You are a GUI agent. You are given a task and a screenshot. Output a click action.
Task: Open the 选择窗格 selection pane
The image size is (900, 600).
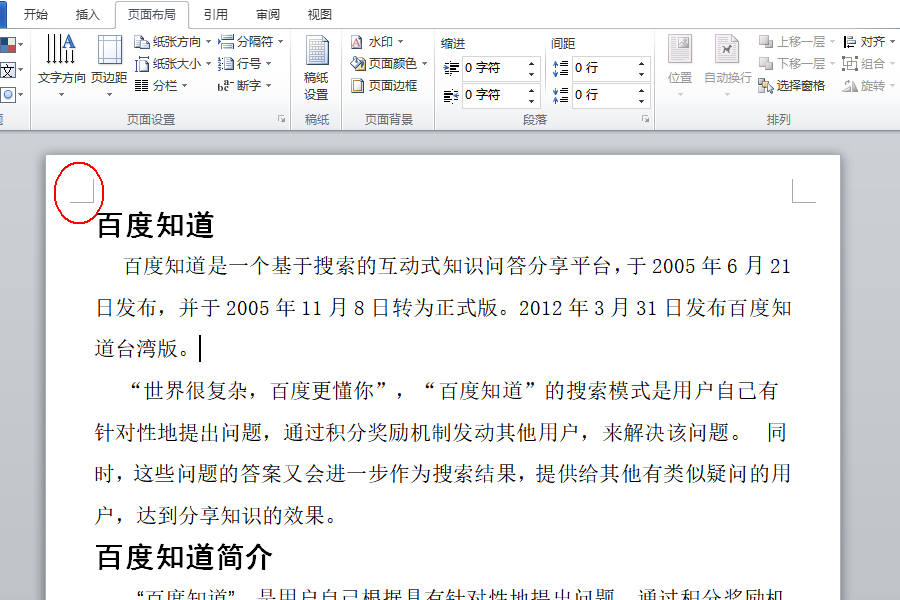point(792,86)
